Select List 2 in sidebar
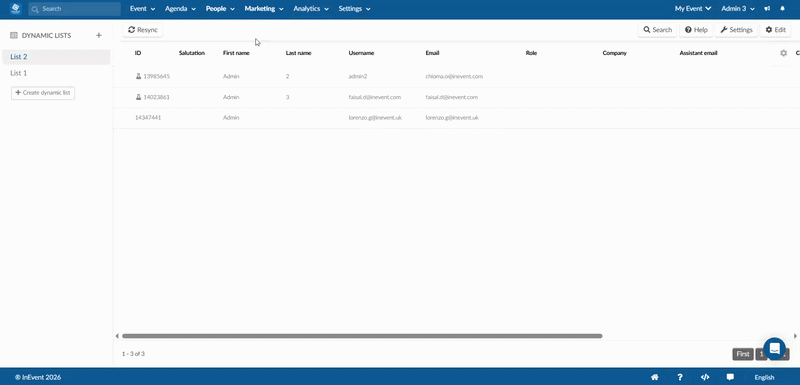800x385 pixels. 56,57
